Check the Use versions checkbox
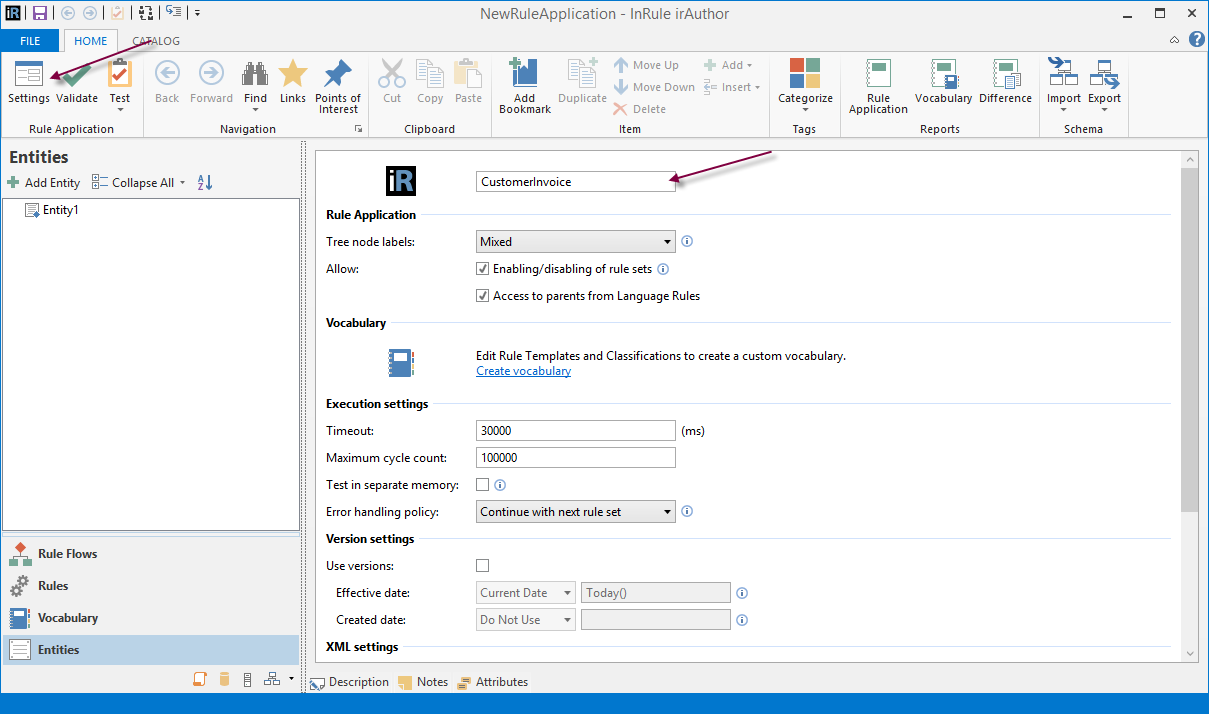 [483, 566]
